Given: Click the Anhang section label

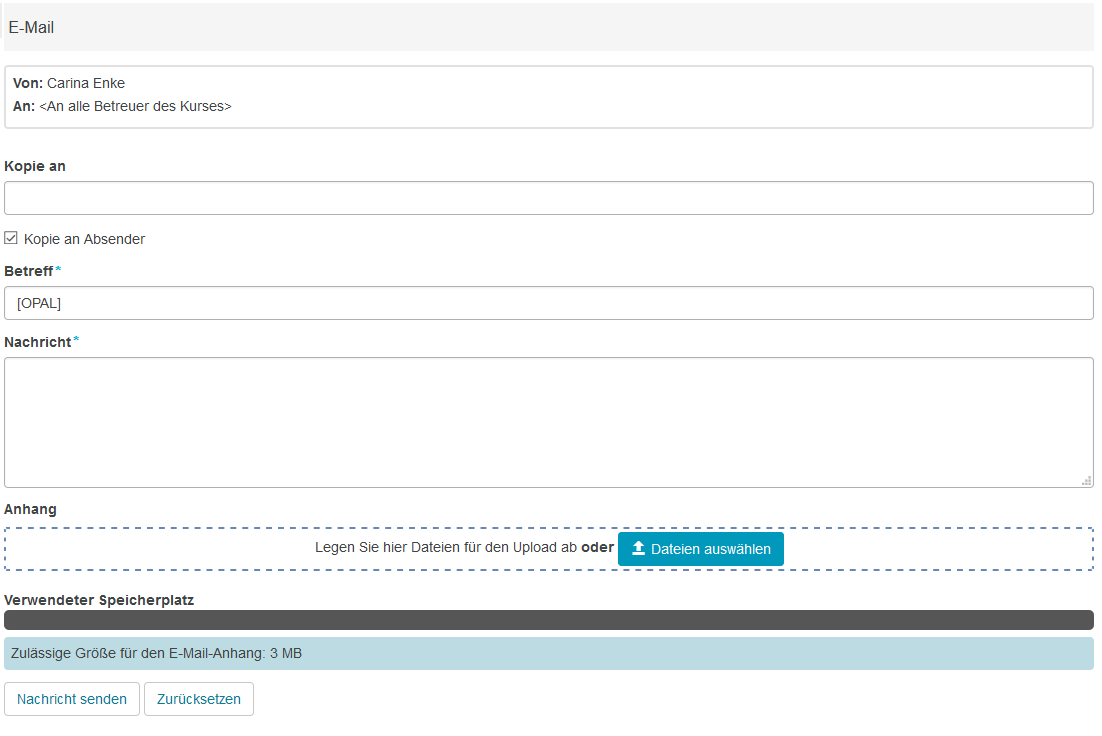Looking at the screenshot, I should (30, 509).
